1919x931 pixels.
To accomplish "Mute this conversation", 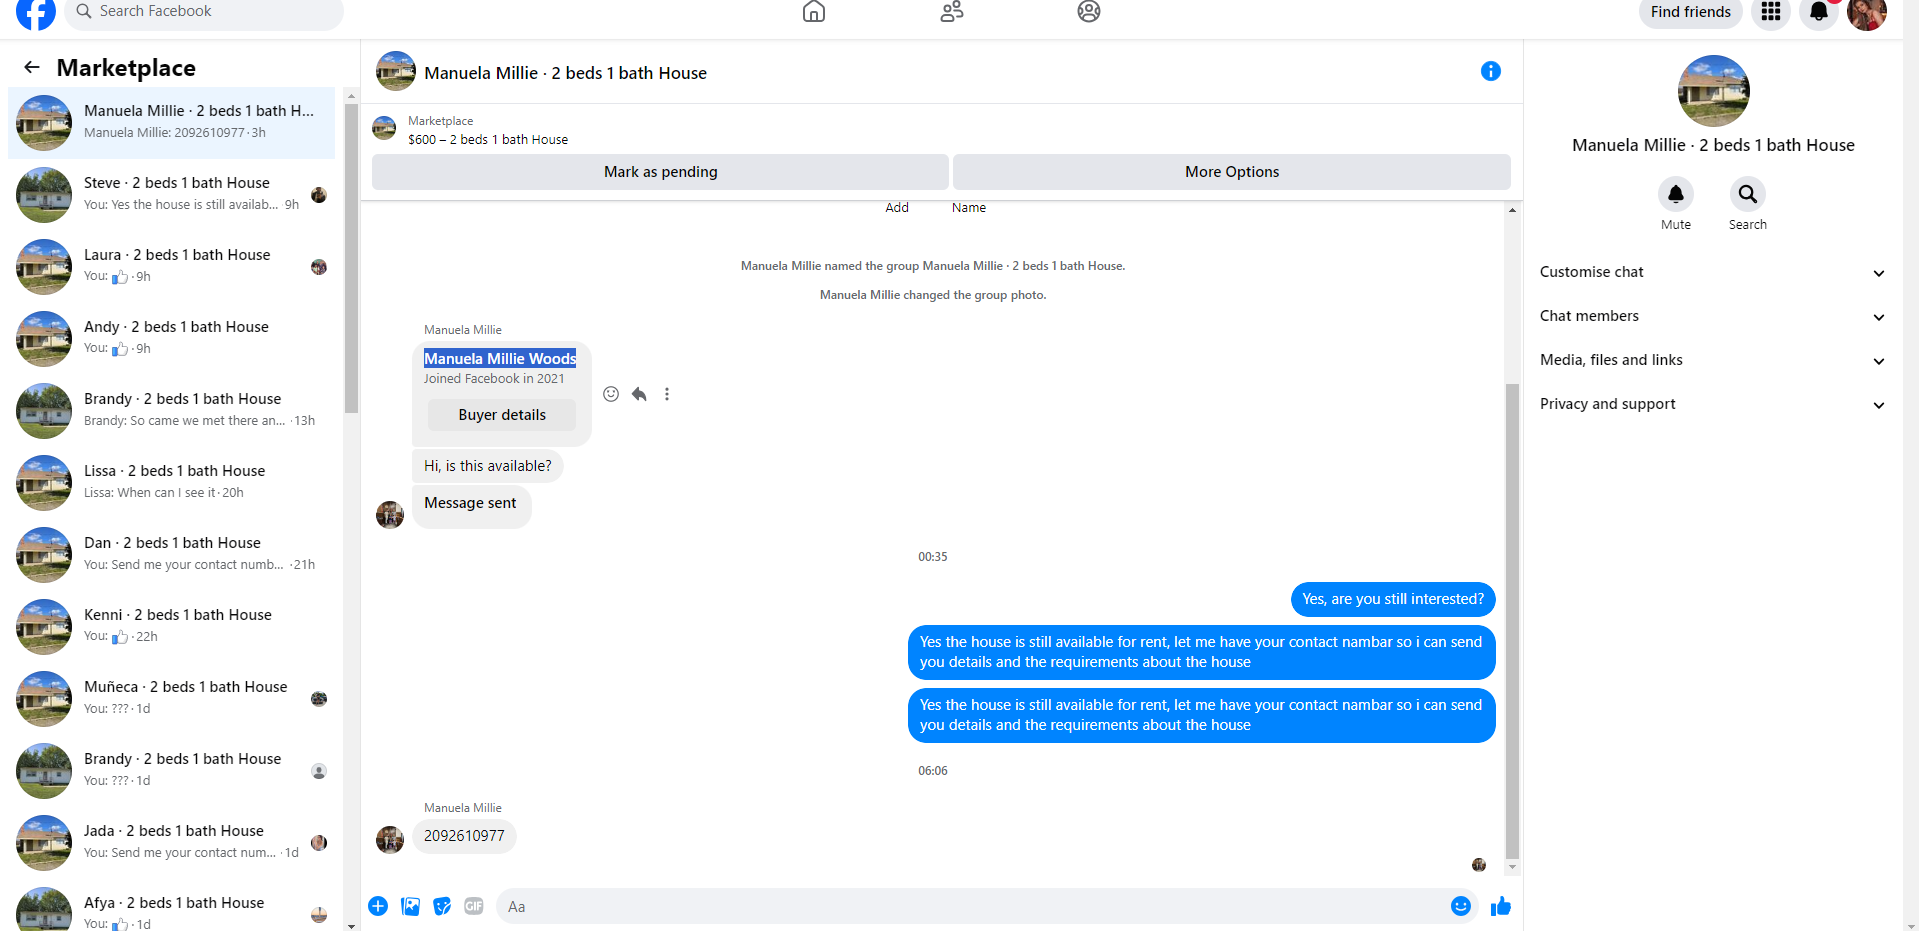I will click(x=1676, y=194).
